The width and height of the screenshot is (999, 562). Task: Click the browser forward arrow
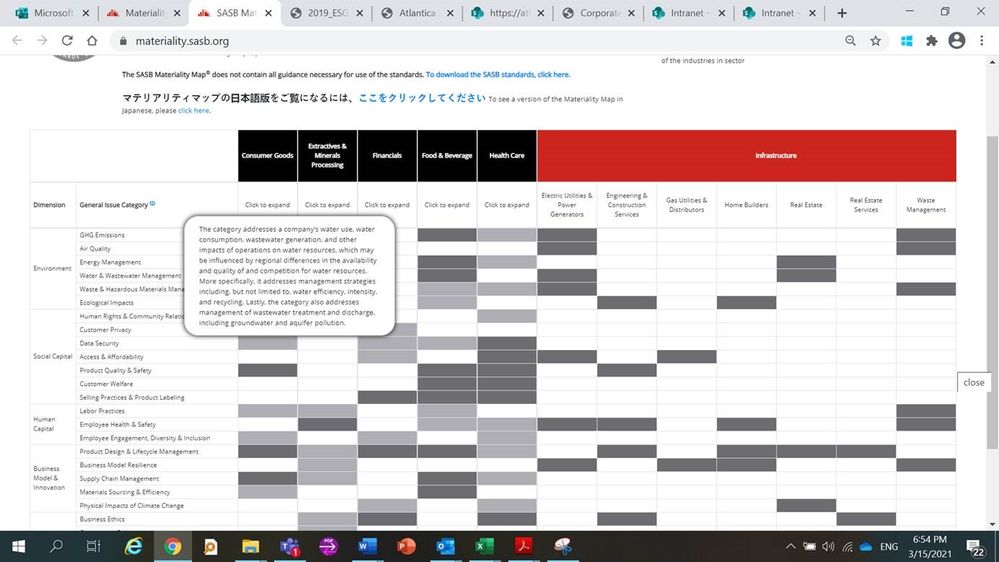pyautogui.click(x=42, y=40)
